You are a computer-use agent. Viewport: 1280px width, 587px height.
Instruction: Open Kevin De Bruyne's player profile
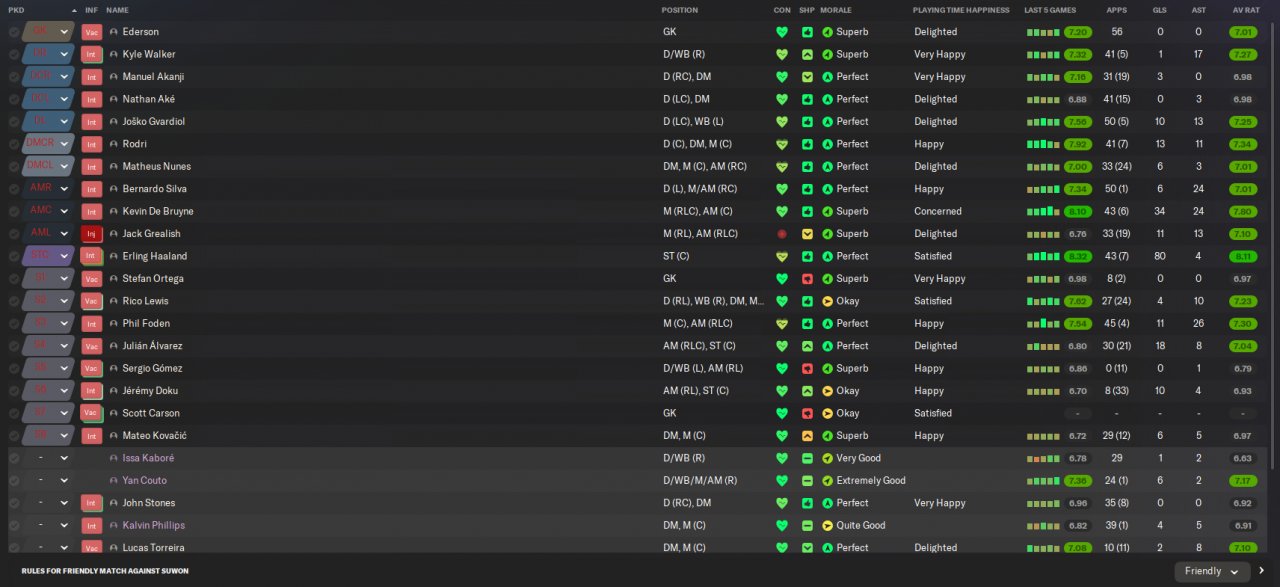tap(158, 211)
